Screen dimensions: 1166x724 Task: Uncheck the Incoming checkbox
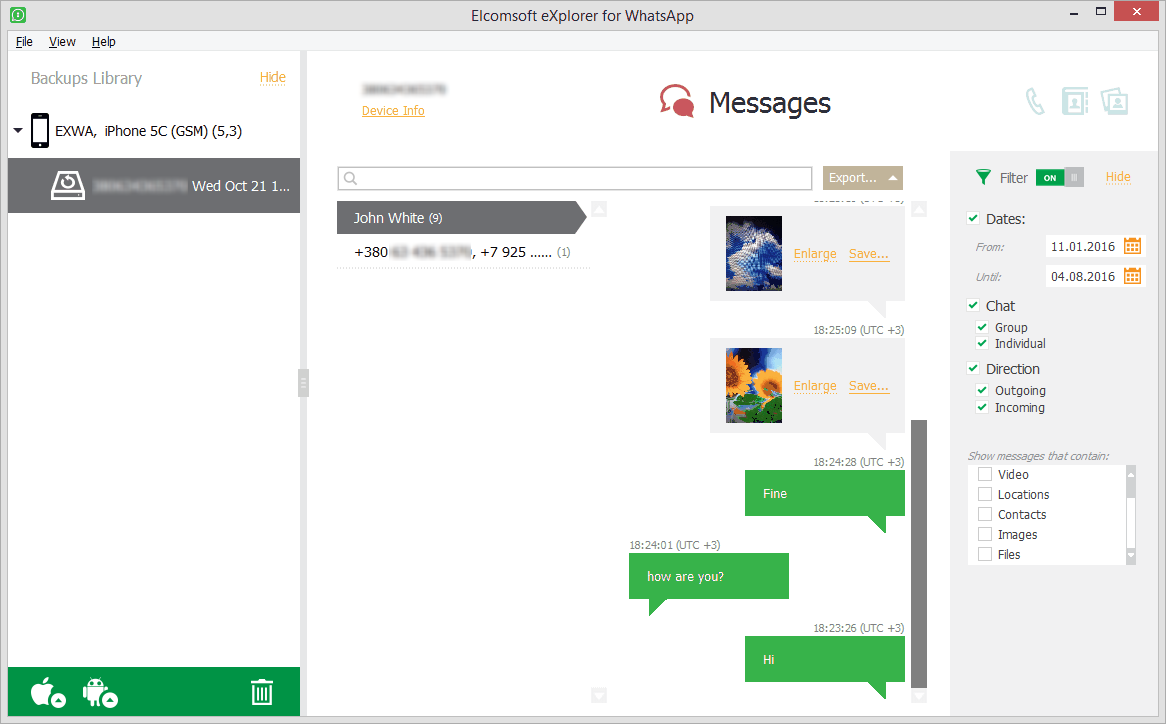click(982, 407)
